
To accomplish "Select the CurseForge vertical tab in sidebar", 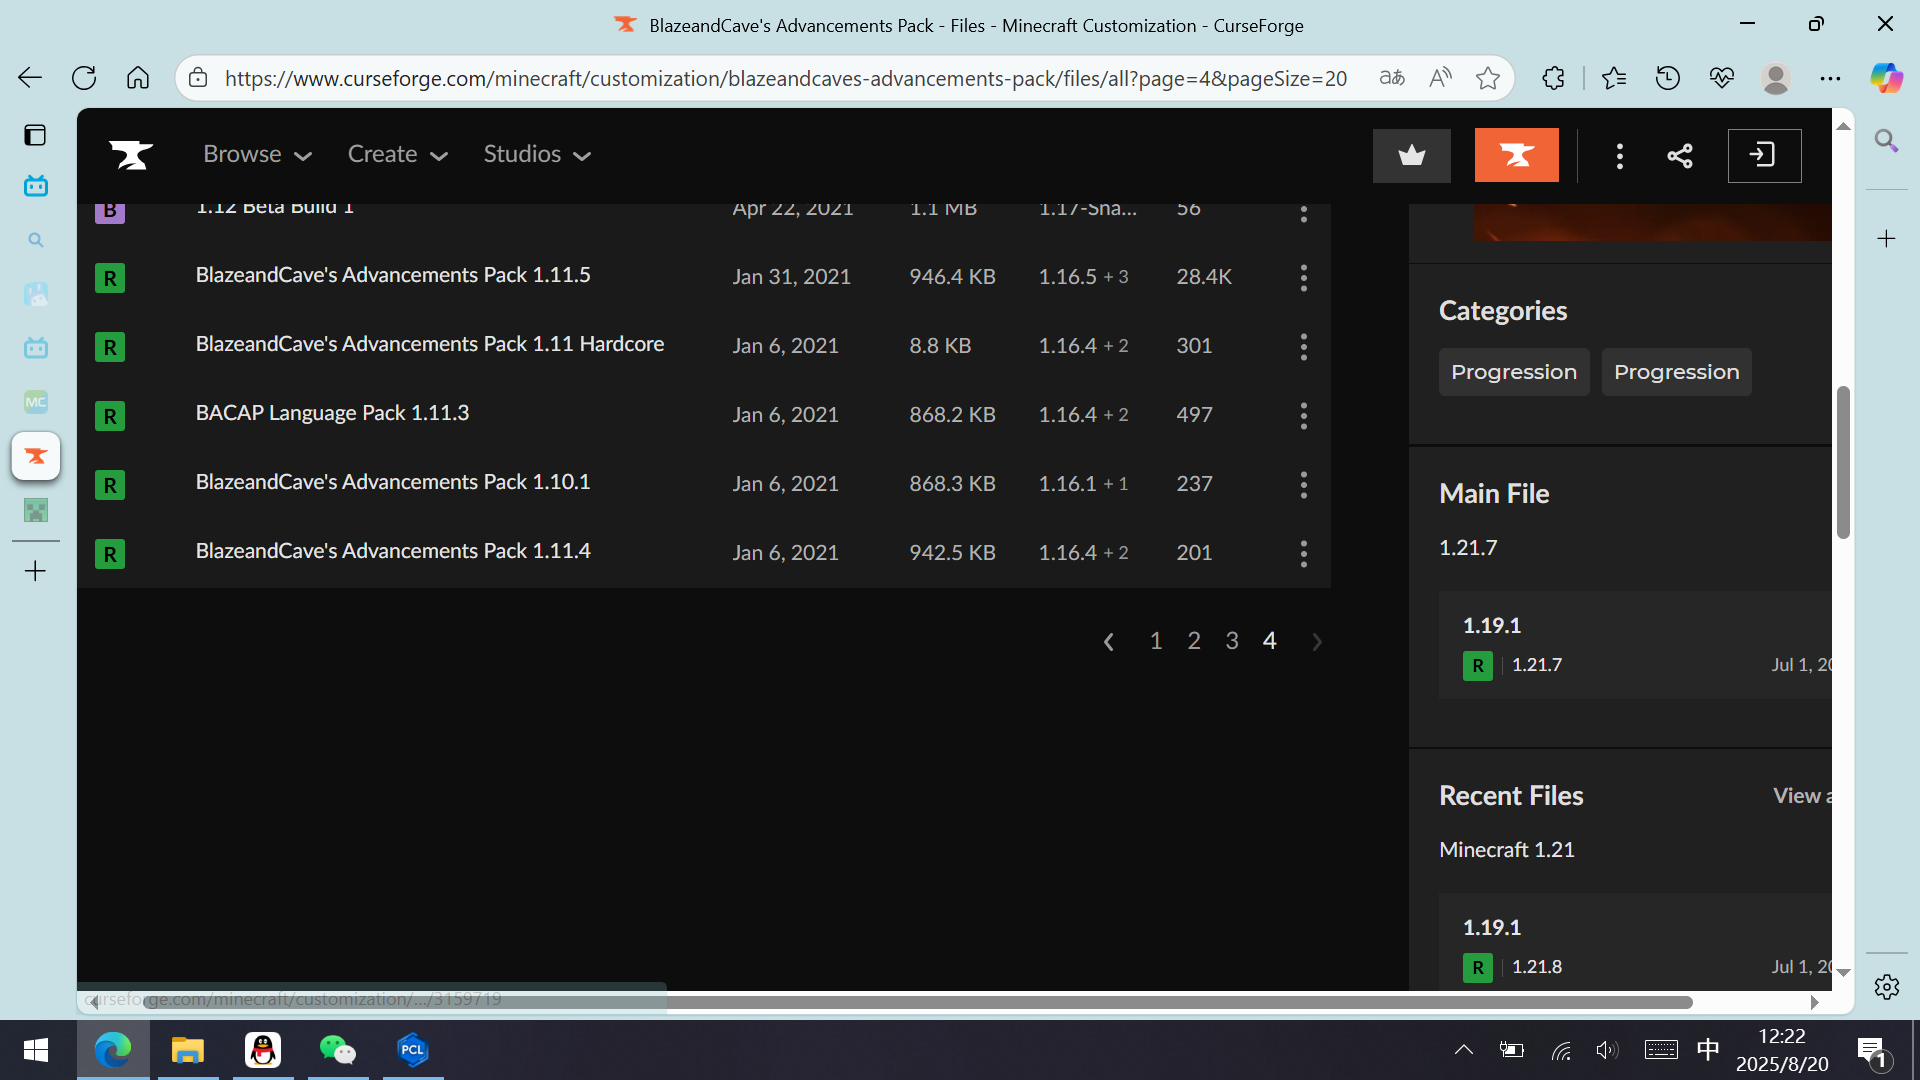I will 36,457.
